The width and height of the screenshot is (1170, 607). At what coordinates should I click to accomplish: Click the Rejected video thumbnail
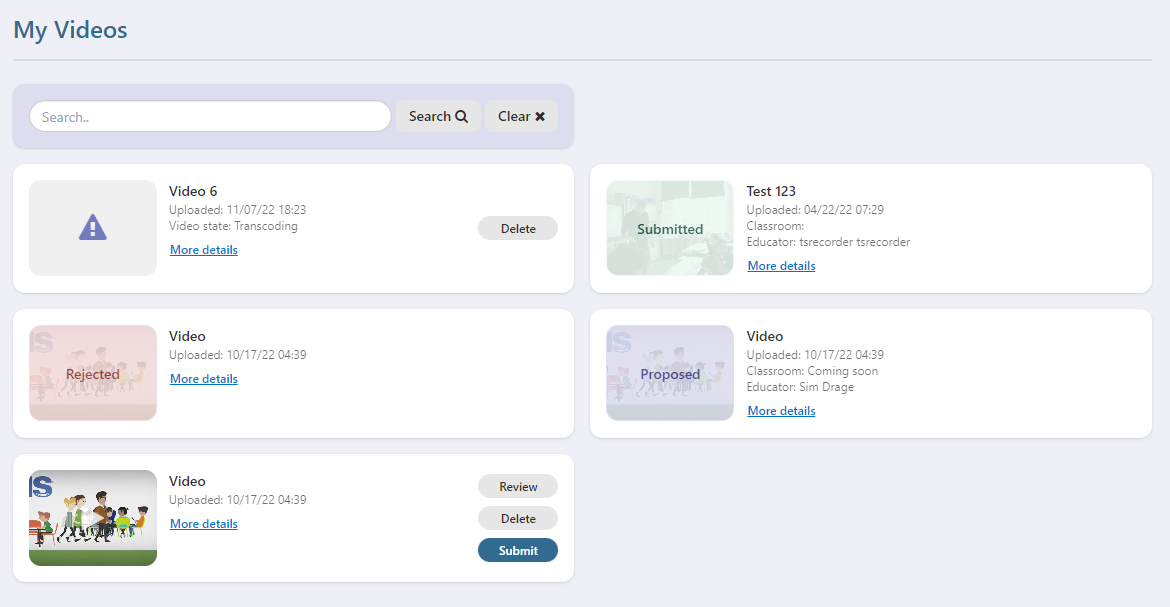pyautogui.click(x=93, y=373)
